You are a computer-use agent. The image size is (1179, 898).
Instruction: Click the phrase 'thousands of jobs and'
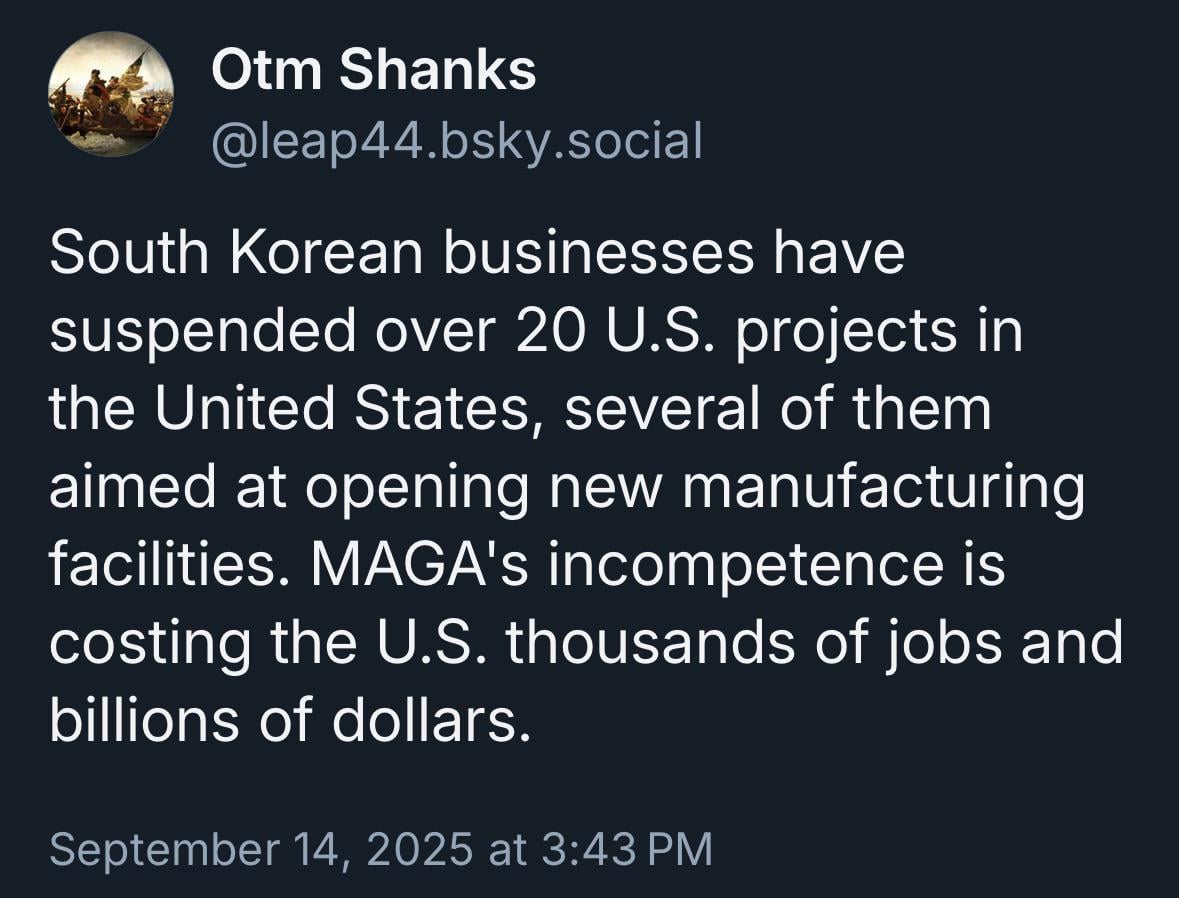coord(814,645)
